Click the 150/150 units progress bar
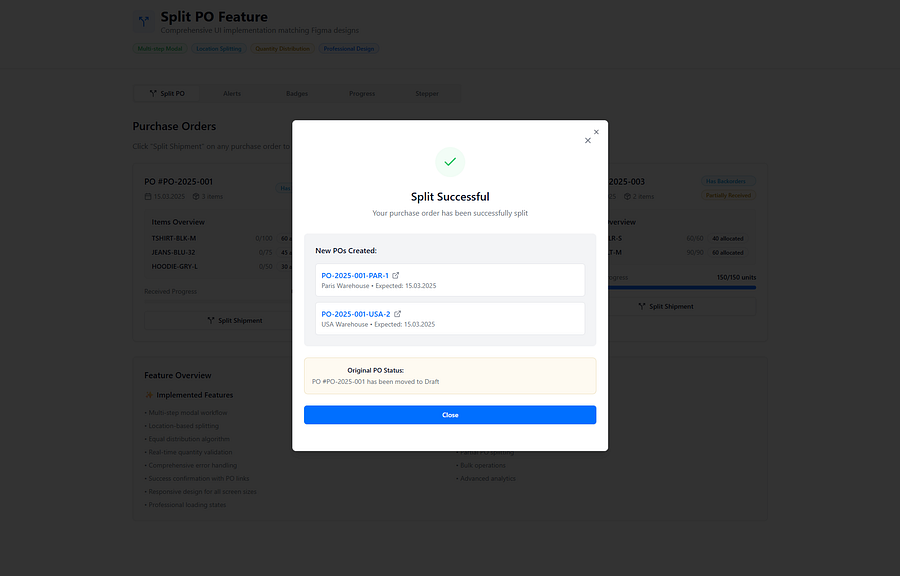 pos(681,287)
